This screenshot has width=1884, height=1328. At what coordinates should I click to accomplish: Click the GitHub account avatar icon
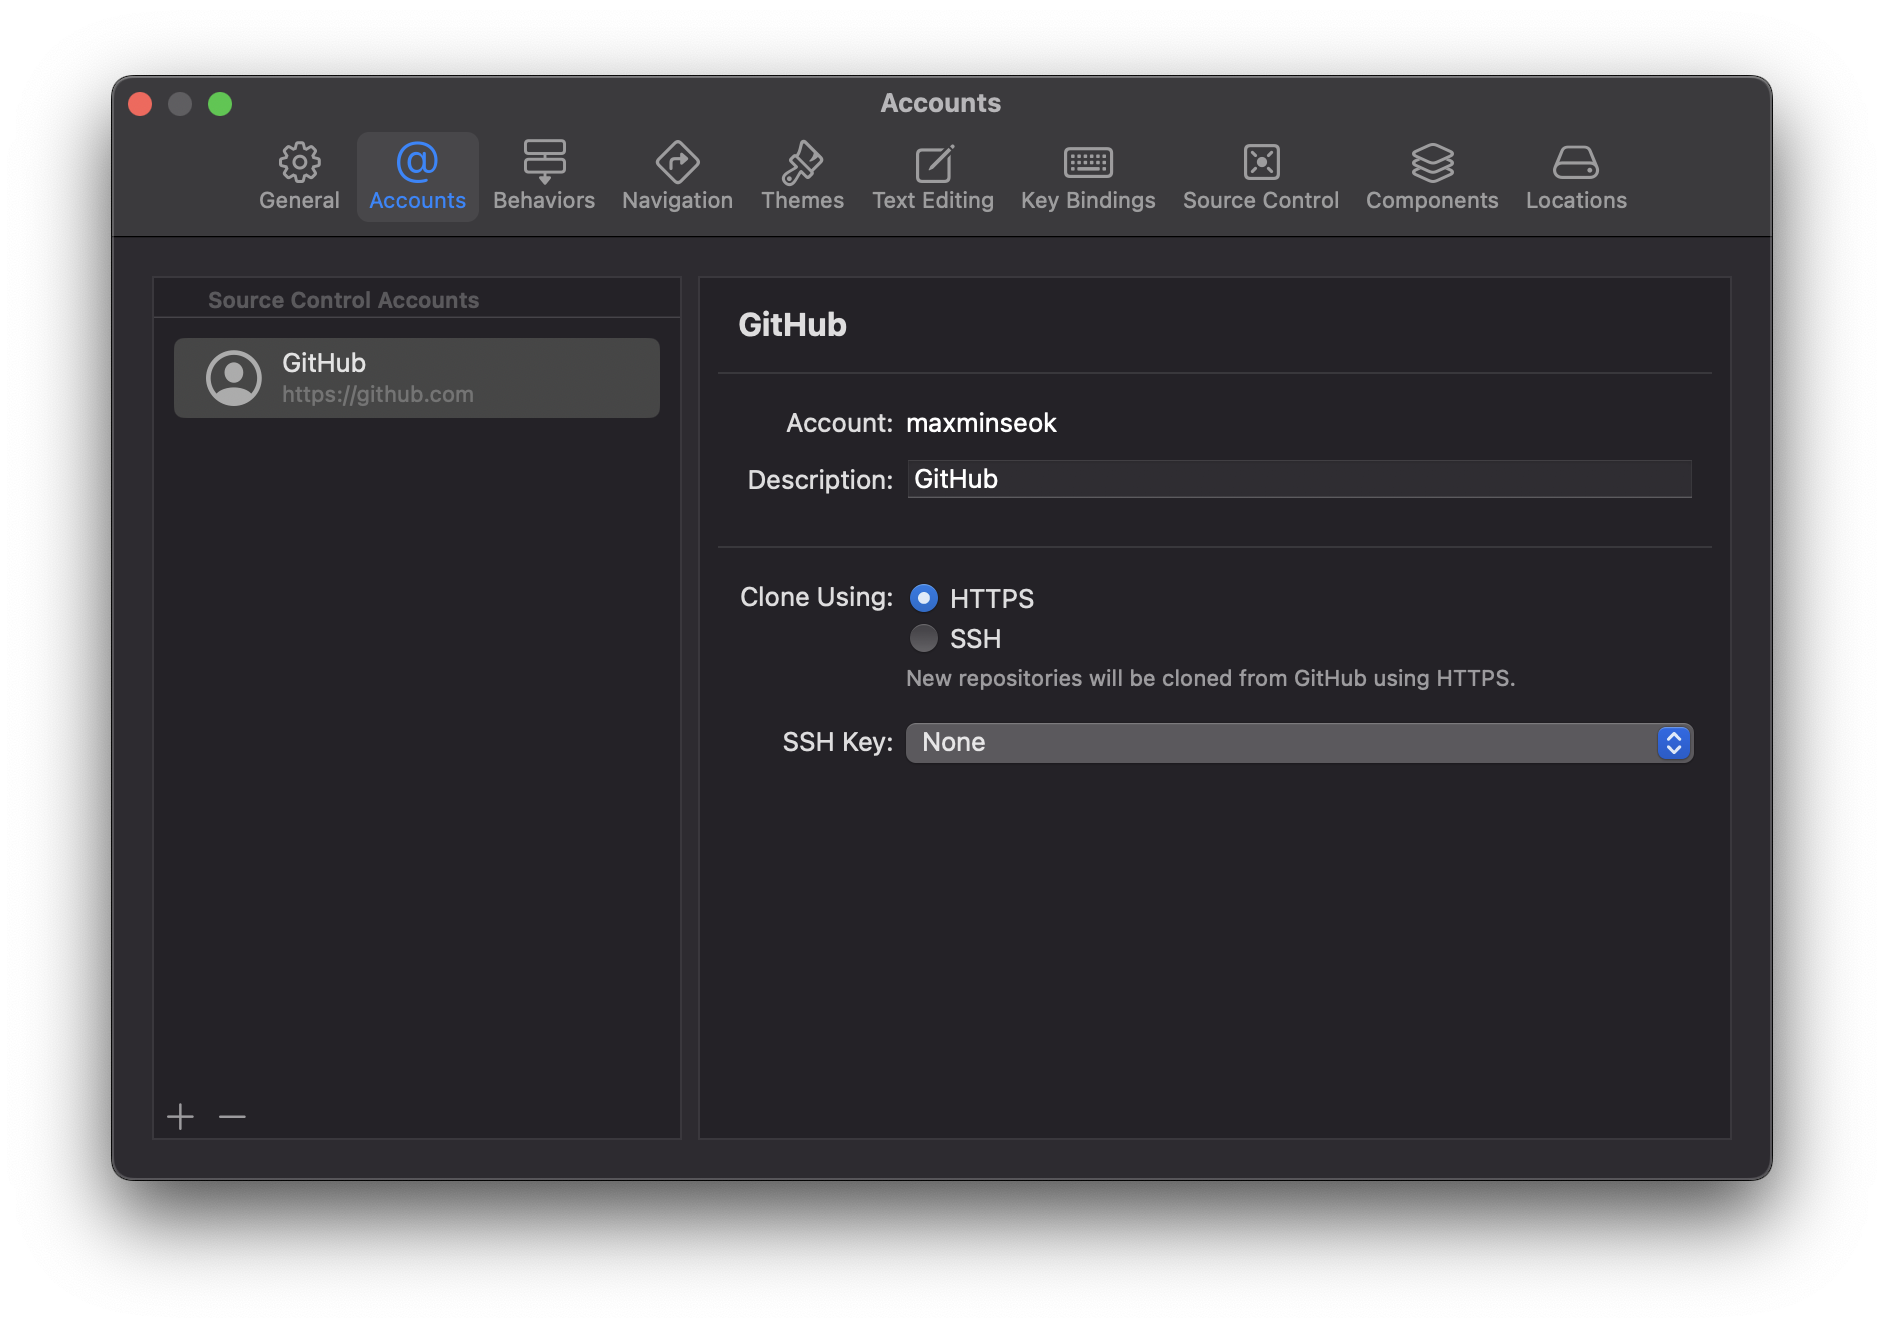click(x=234, y=378)
